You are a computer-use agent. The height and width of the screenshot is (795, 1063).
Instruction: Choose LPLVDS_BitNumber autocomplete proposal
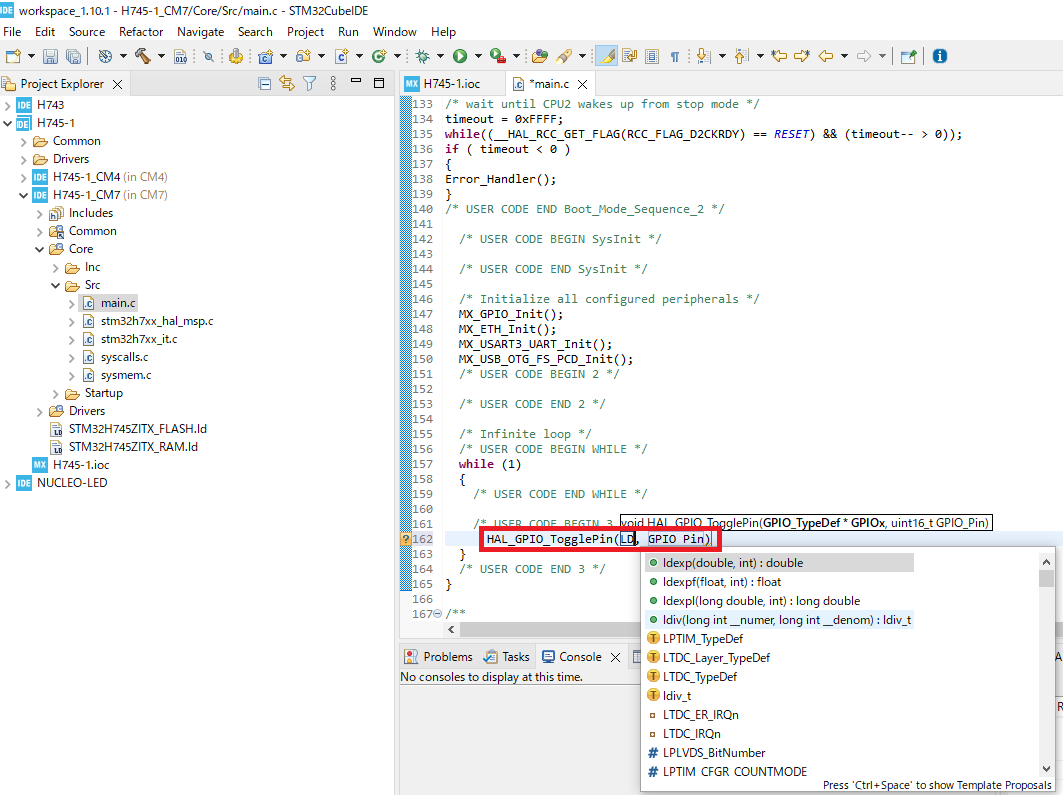pos(713,752)
